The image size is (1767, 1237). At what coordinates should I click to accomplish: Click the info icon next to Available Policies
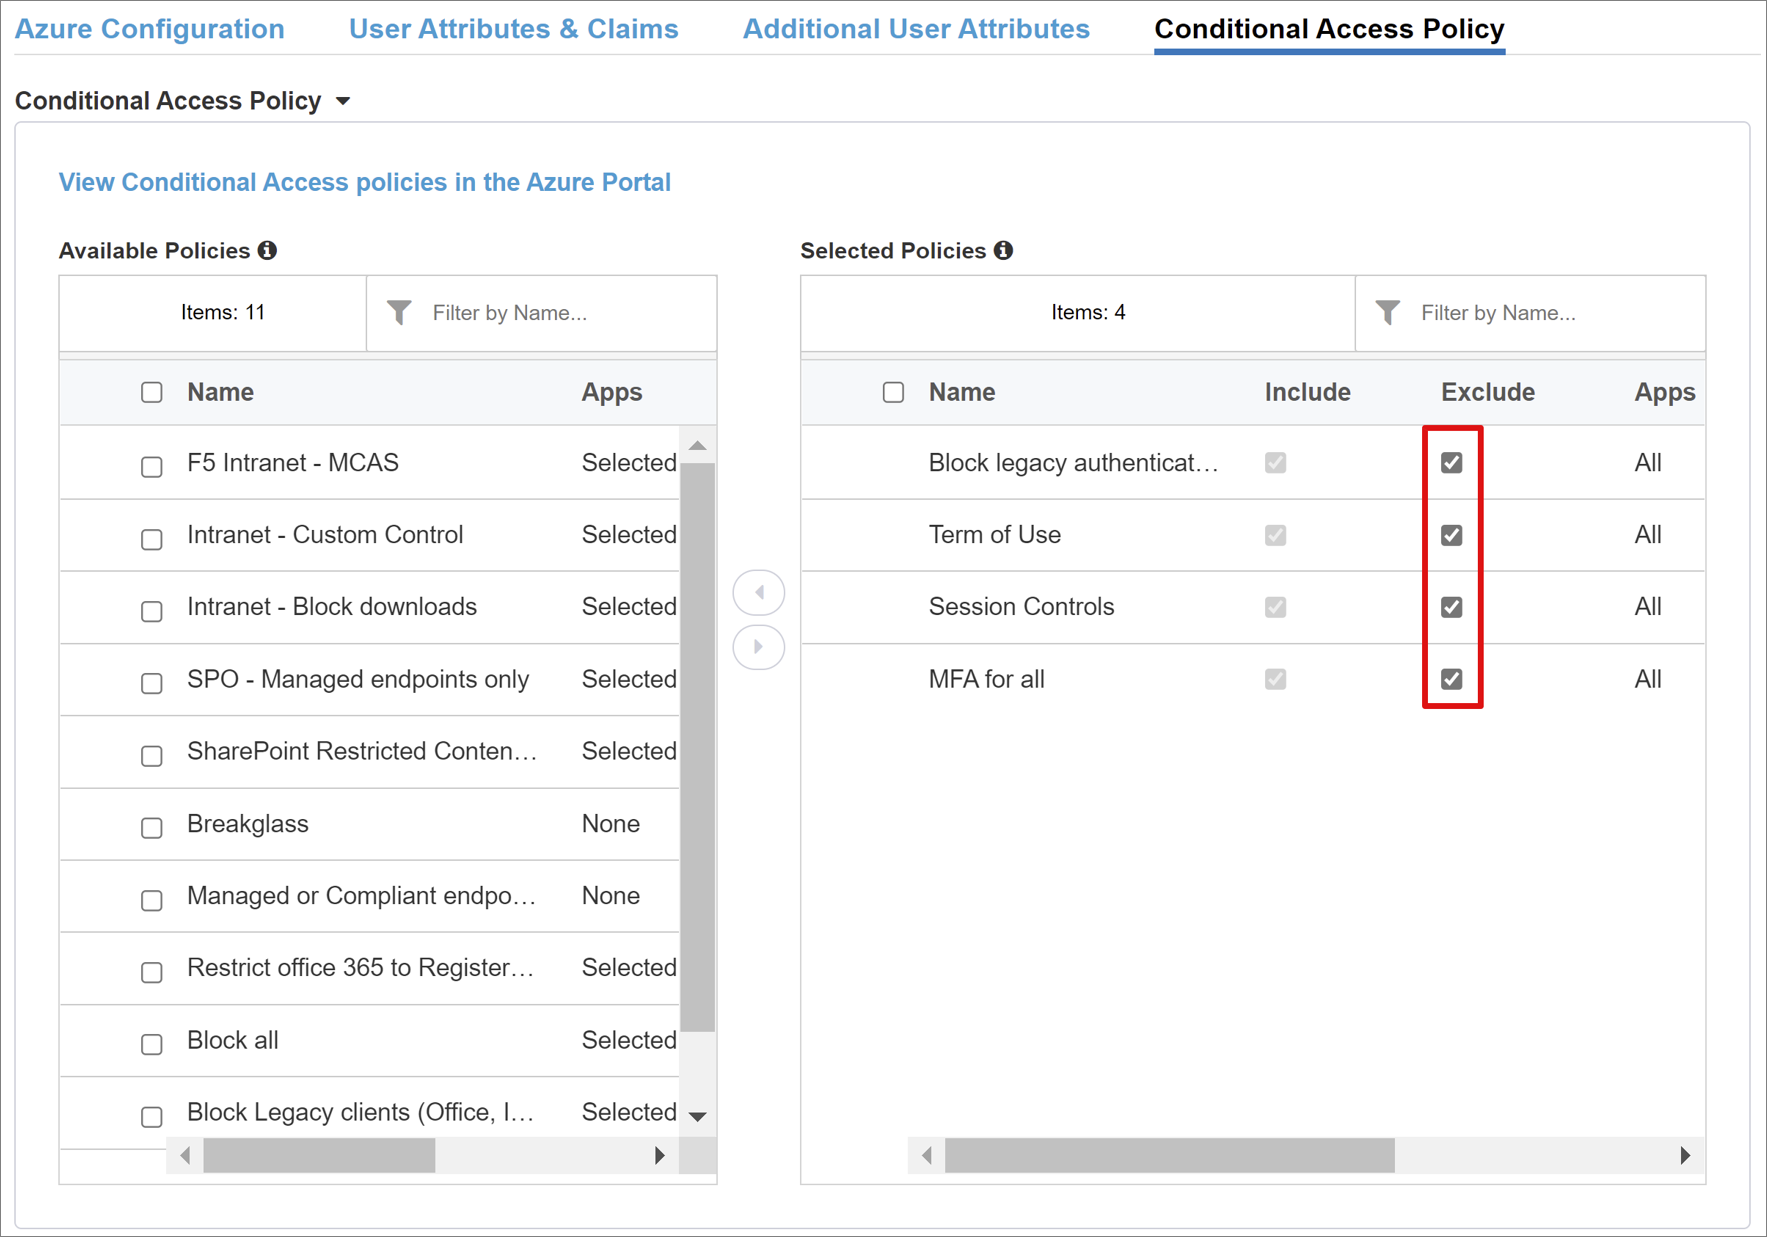click(266, 250)
